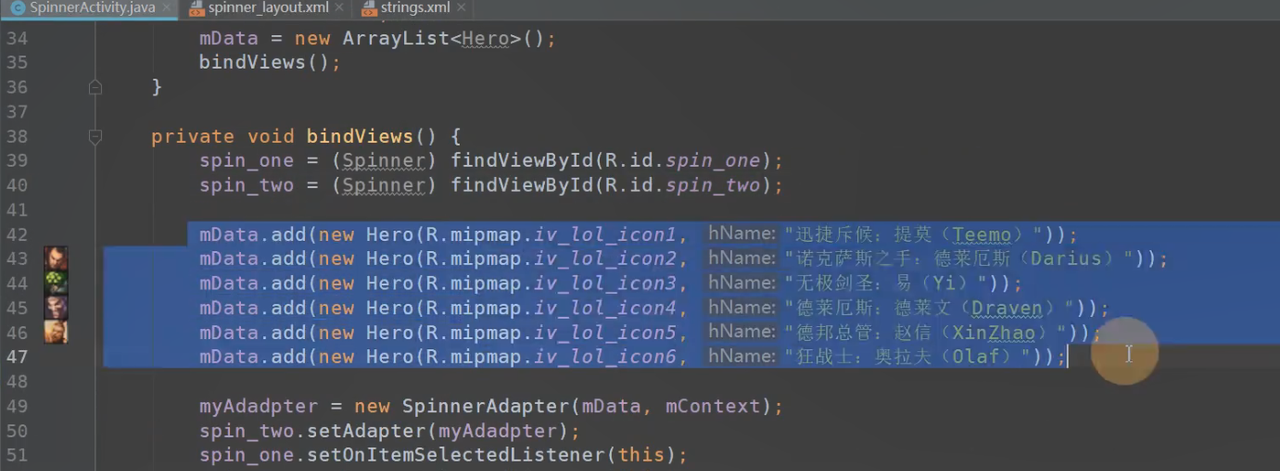Click 'private' keyword on line 38
The height and width of the screenshot is (471, 1280).
(x=193, y=136)
